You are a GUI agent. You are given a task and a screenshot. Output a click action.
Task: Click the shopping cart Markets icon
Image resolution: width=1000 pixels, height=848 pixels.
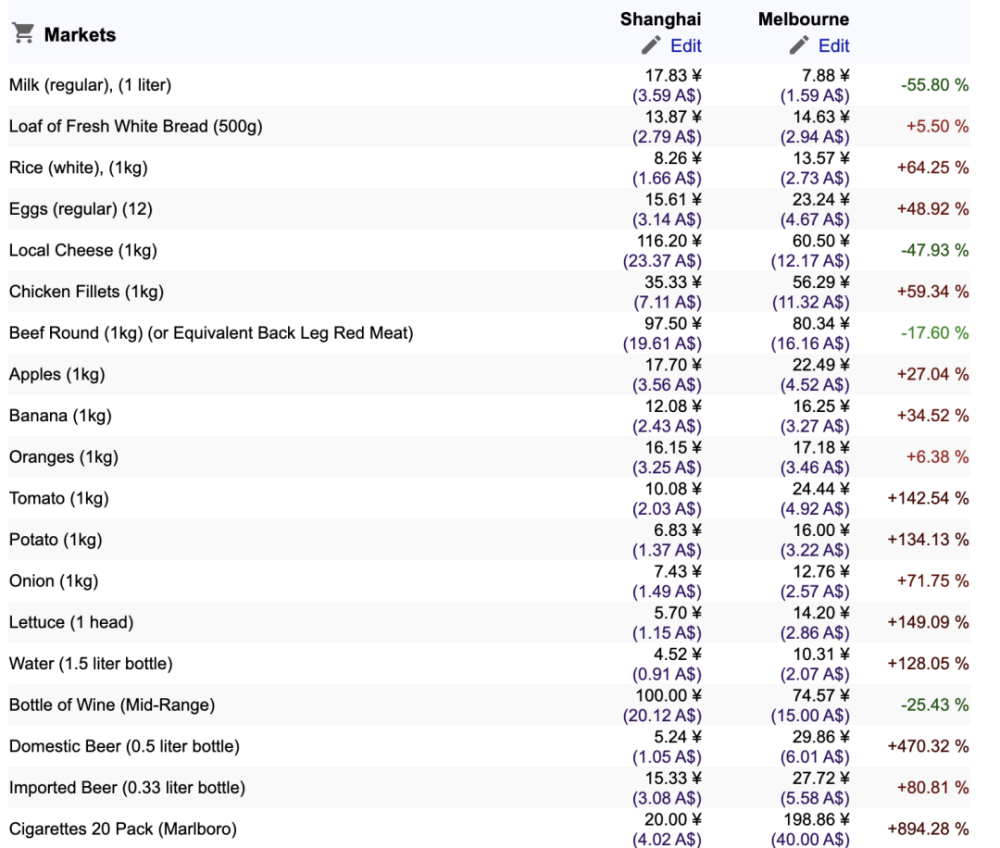coord(24,33)
